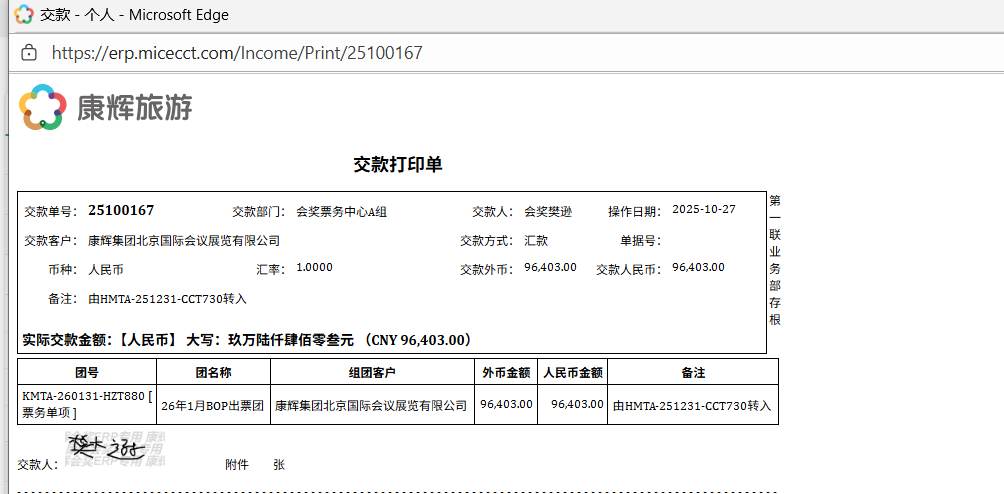Click the department value 会奖票务中心A组
Image resolution: width=1004 pixels, height=494 pixels.
[341, 211]
